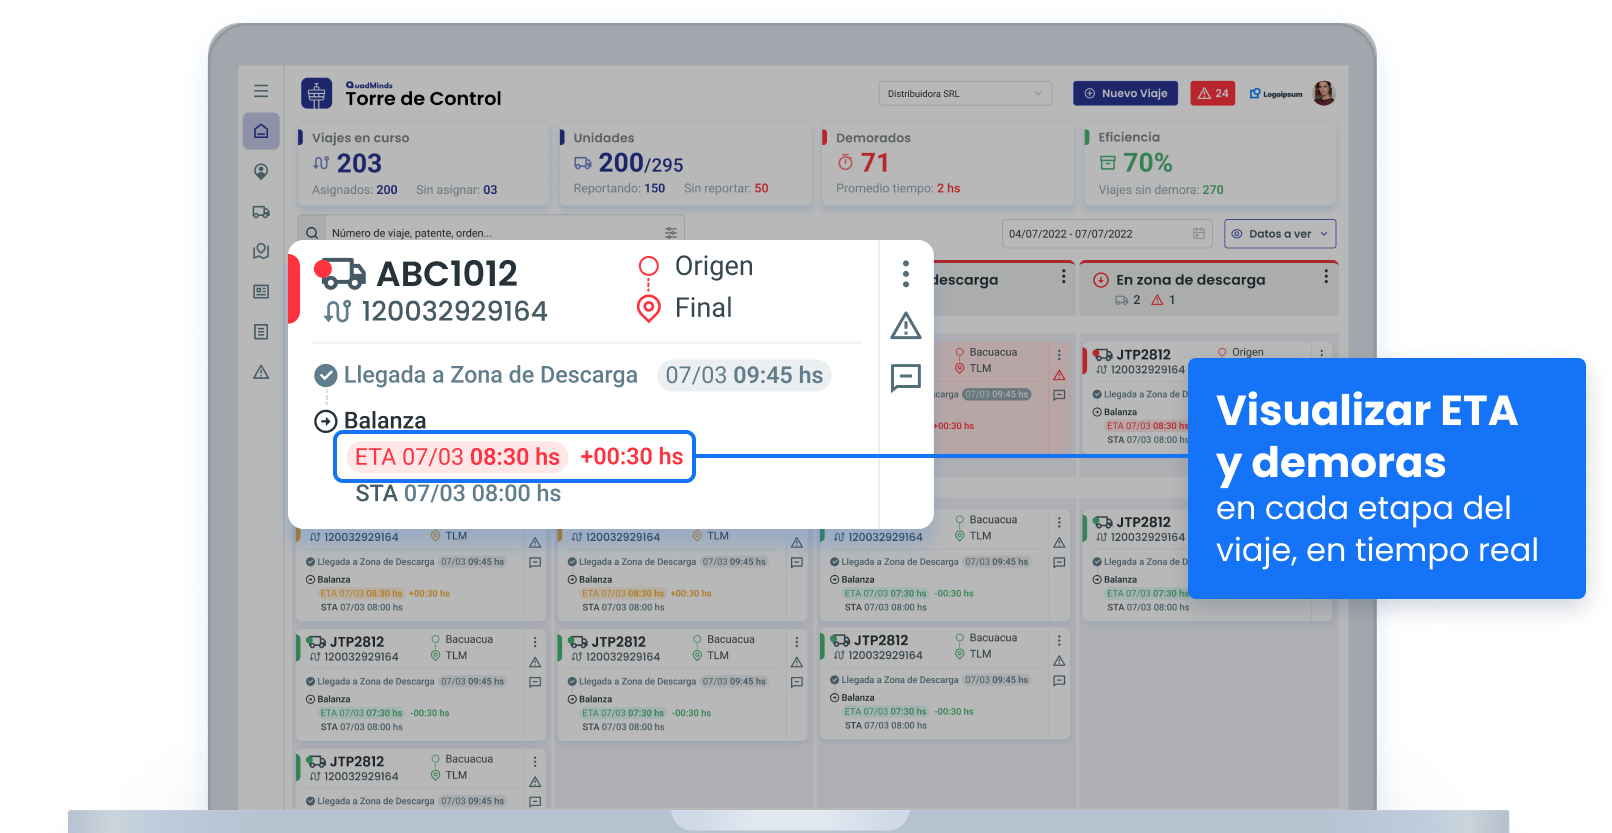Click the warning icon on the ABC1012 card
The width and height of the screenshot is (1612, 833).
click(905, 326)
